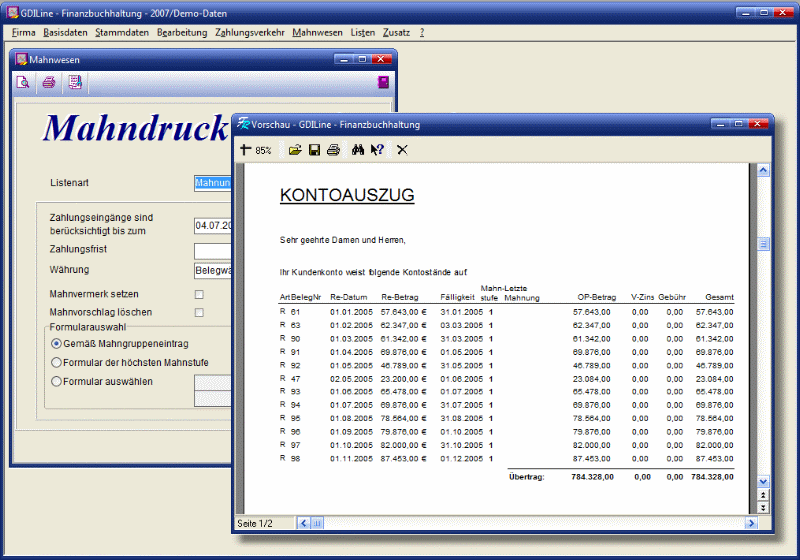The image size is (800, 560).
Task: Open the Währung combo box
Action: 213,270
